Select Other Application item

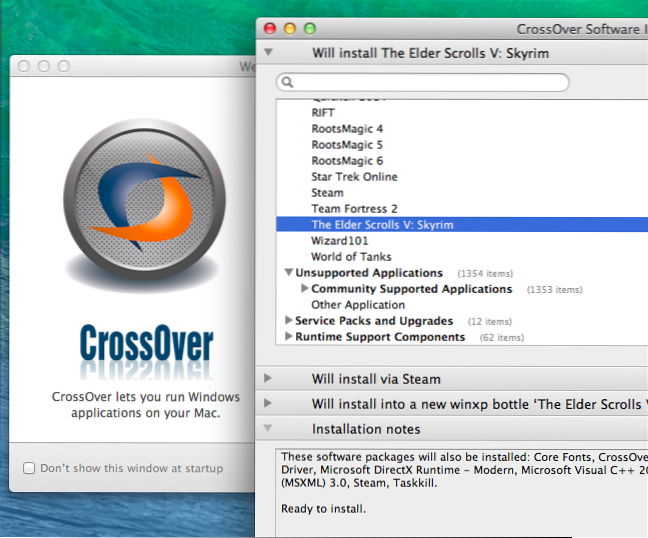[x=358, y=305]
